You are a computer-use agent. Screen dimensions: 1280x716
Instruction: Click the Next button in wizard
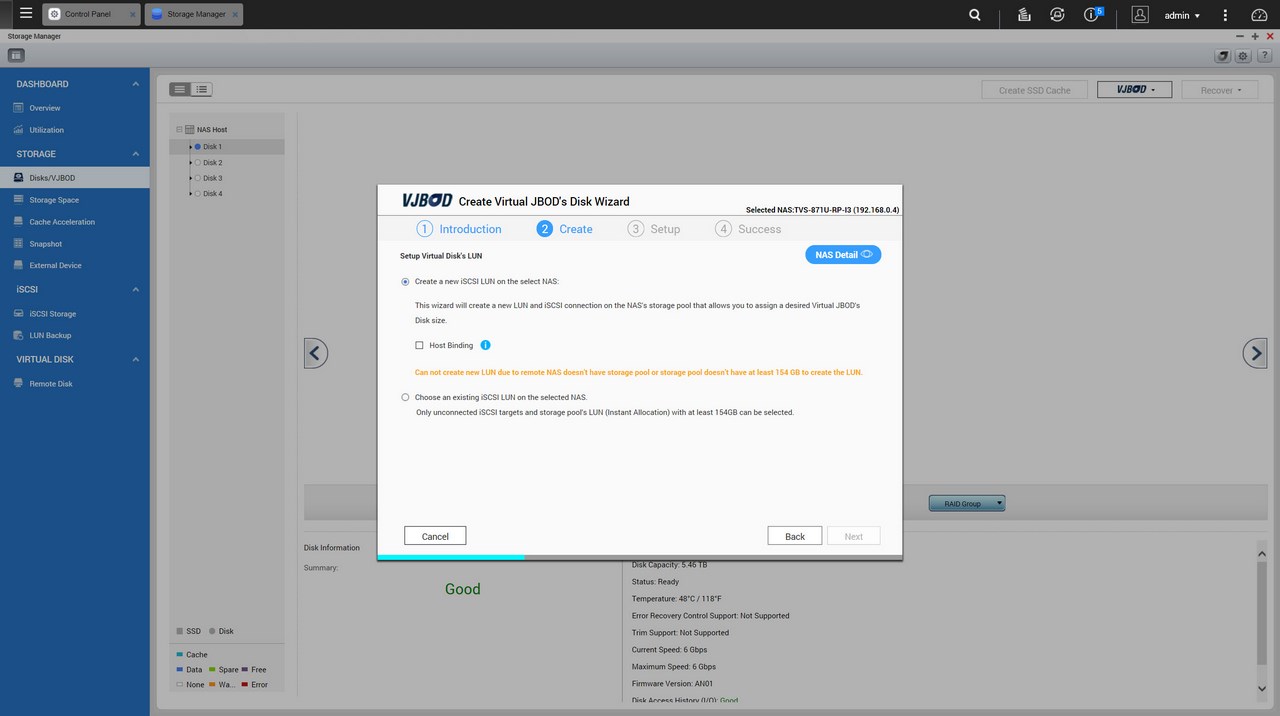(853, 536)
